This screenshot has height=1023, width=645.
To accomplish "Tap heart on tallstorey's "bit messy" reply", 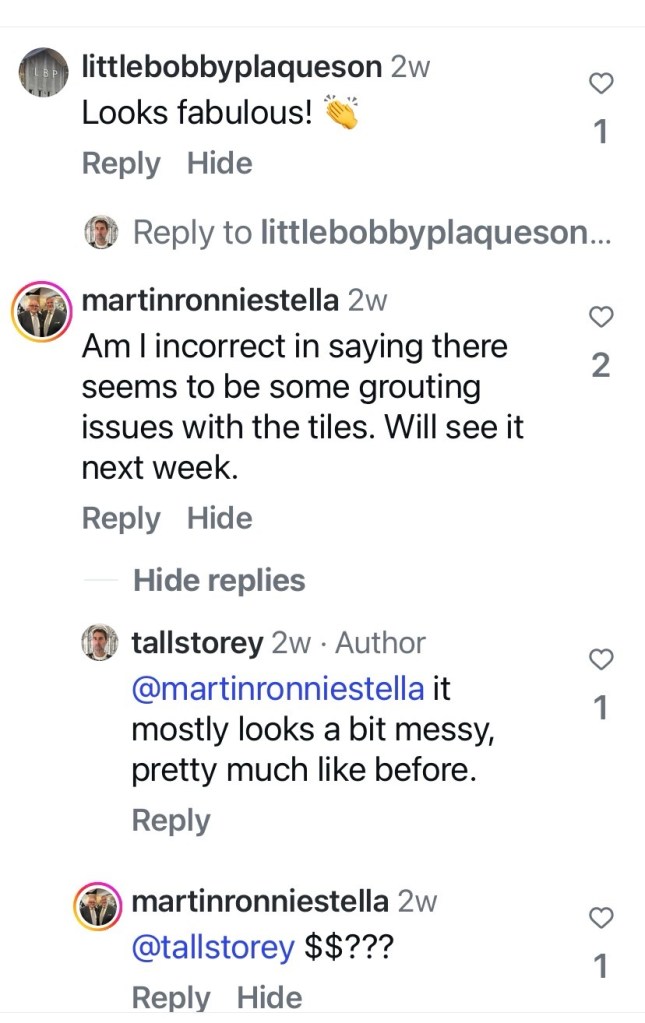I will tap(600, 660).
